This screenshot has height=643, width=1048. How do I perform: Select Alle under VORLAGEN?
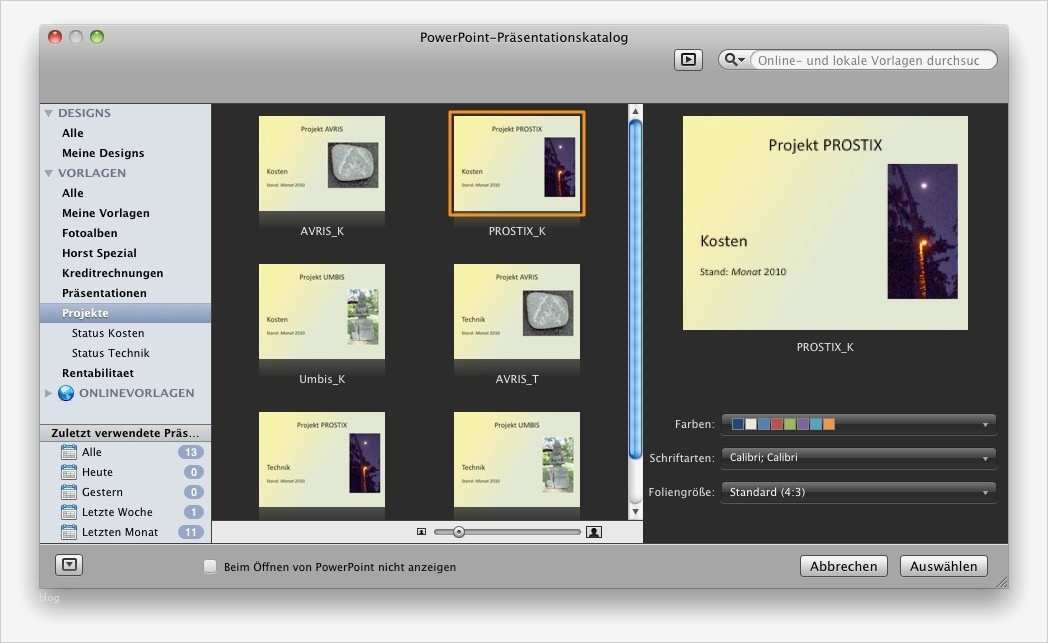[x=73, y=193]
